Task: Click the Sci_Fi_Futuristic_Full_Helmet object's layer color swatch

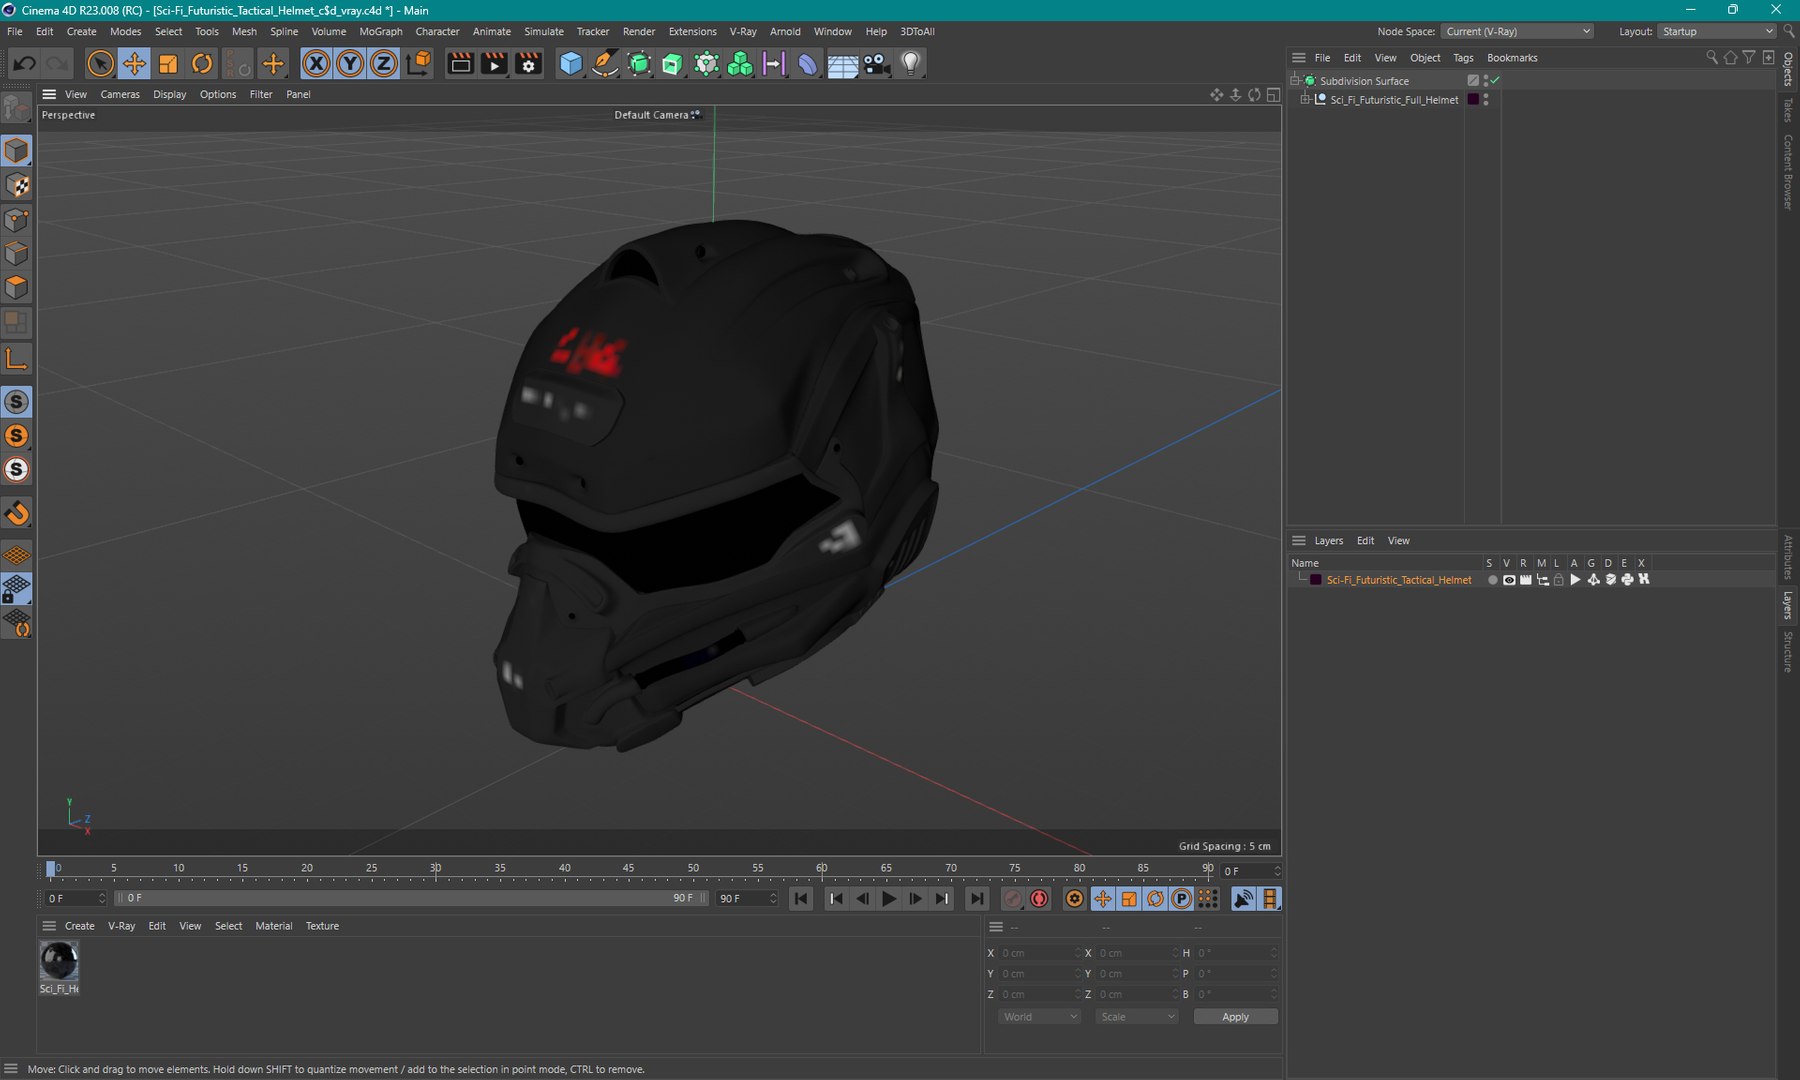Action: [x=1473, y=100]
